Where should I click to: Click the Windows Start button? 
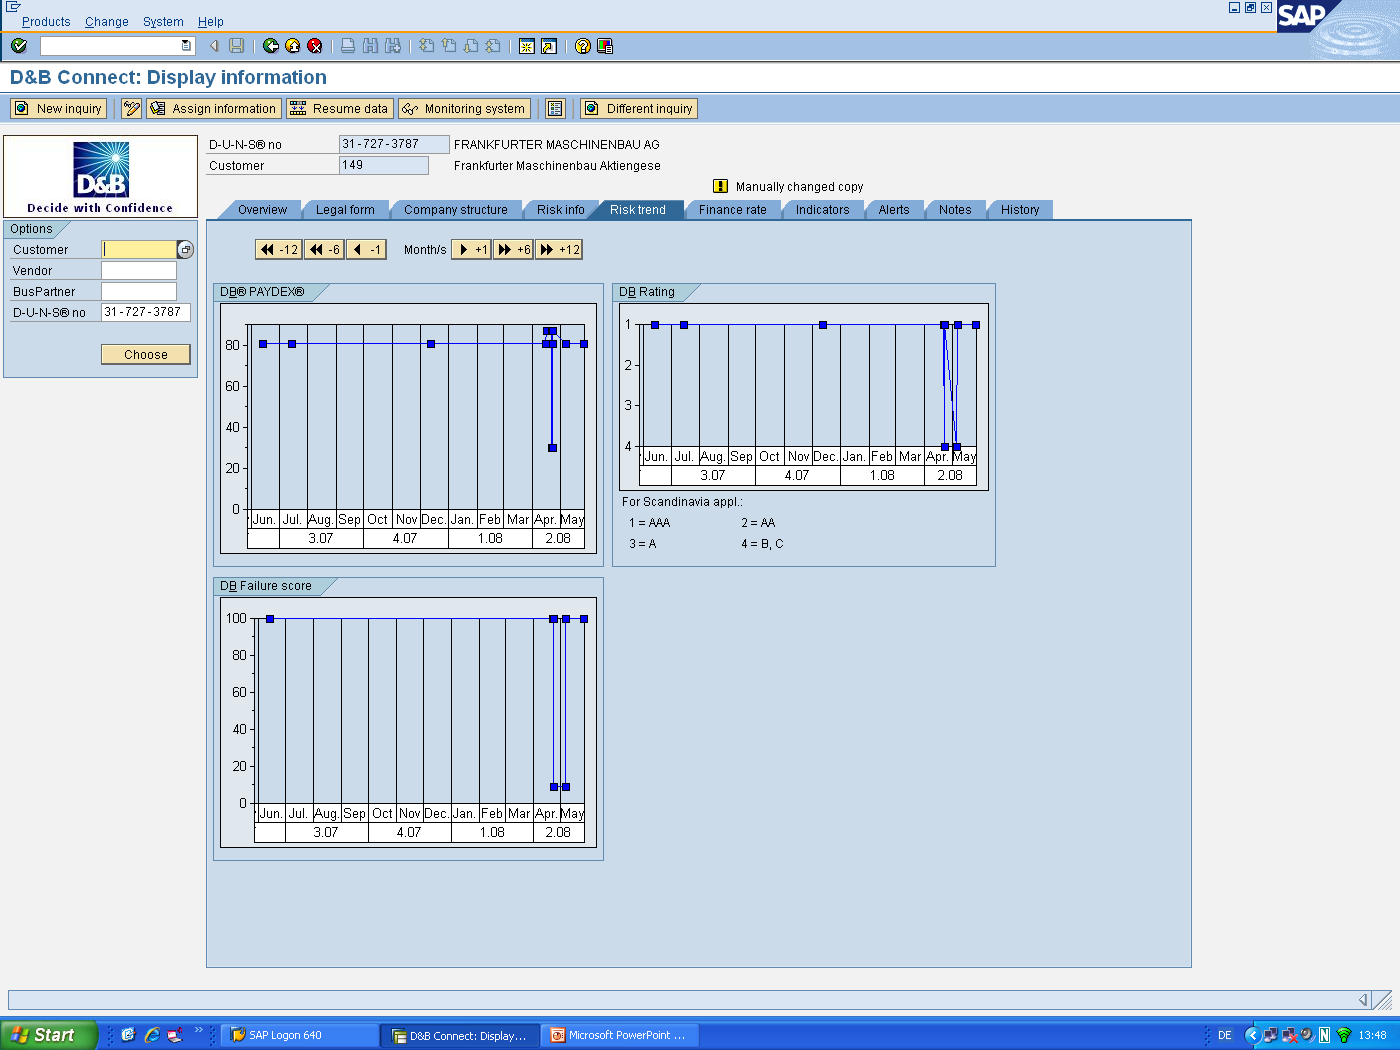click(48, 1035)
